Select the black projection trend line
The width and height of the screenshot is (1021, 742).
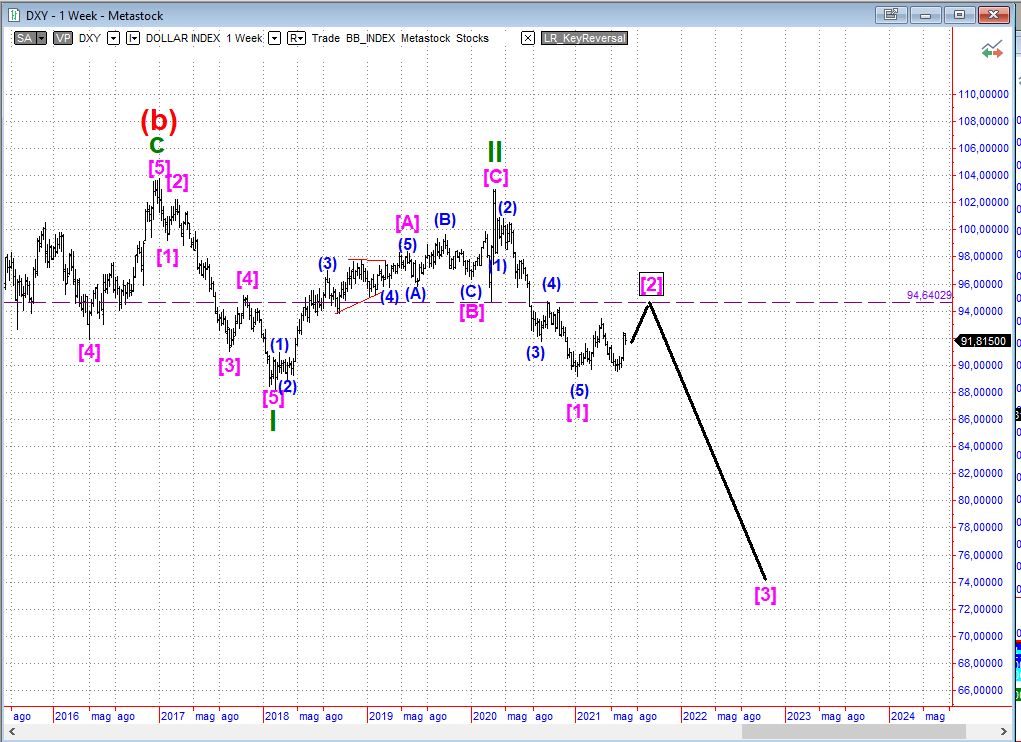tap(707, 440)
